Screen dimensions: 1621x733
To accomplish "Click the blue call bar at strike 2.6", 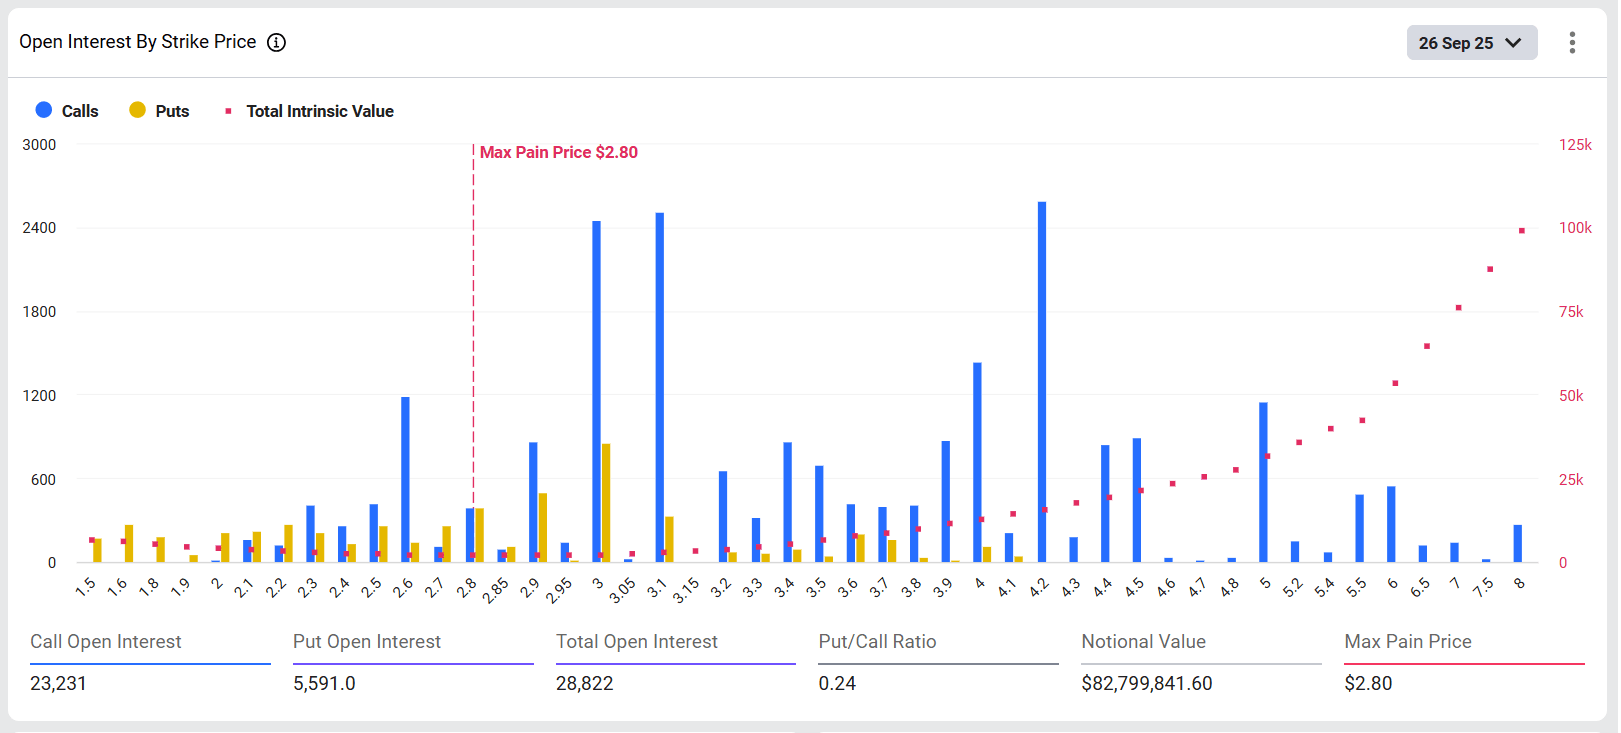I will 405,480.
